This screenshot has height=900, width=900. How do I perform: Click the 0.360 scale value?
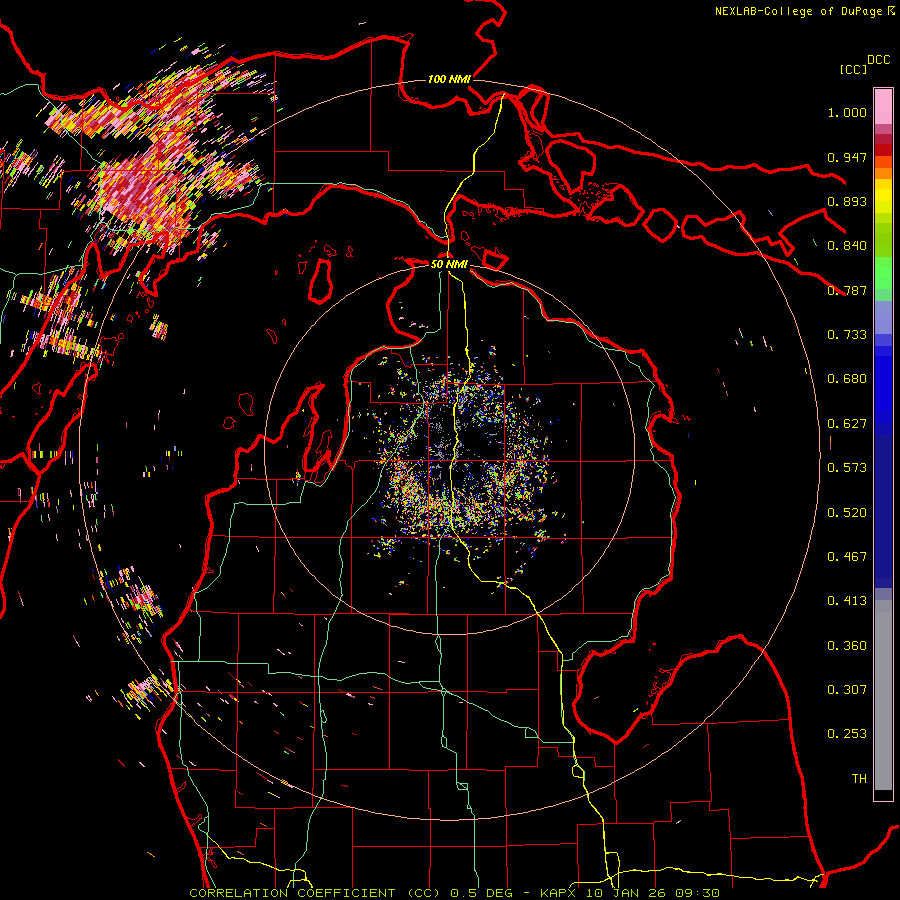[x=847, y=646]
